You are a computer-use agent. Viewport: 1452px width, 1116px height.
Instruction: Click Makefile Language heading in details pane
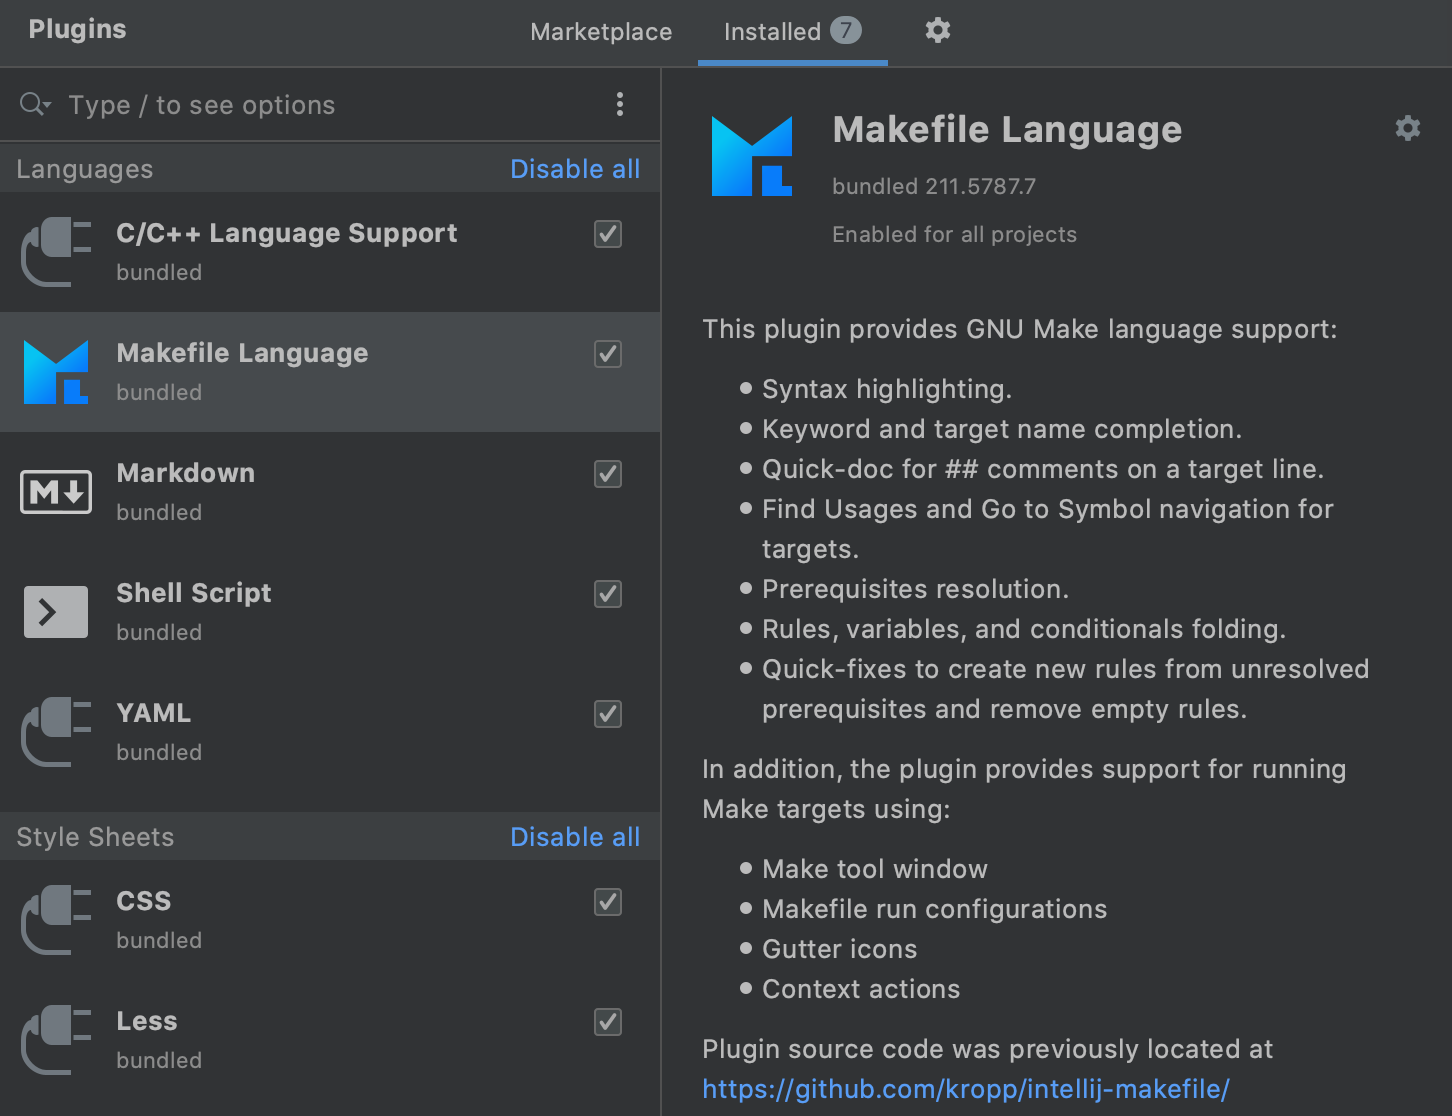coord(1007,130)
